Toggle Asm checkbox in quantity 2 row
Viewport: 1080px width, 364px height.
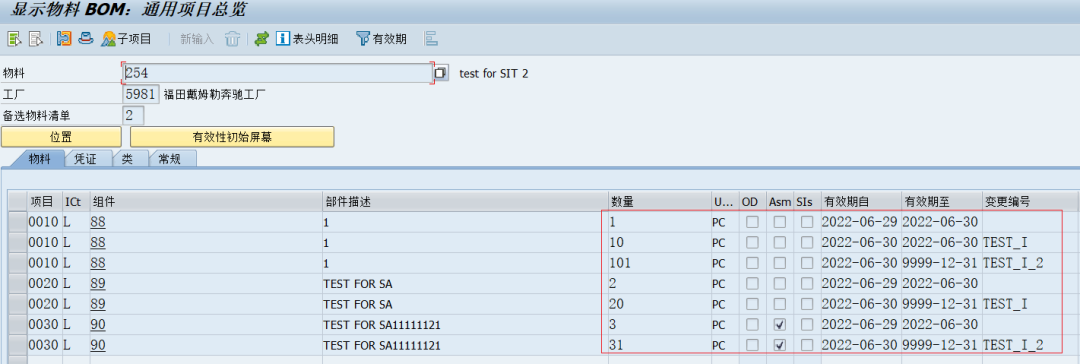(x=780, y=284)
